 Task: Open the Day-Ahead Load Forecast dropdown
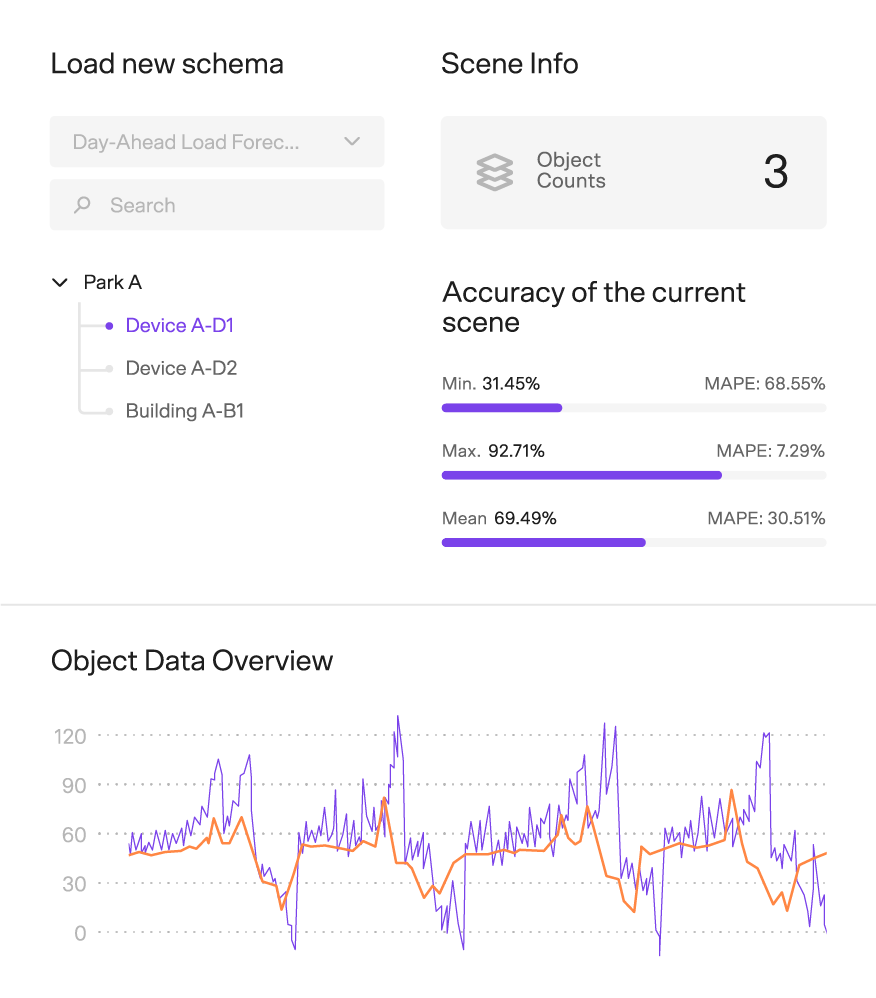[x=217, y=142]
